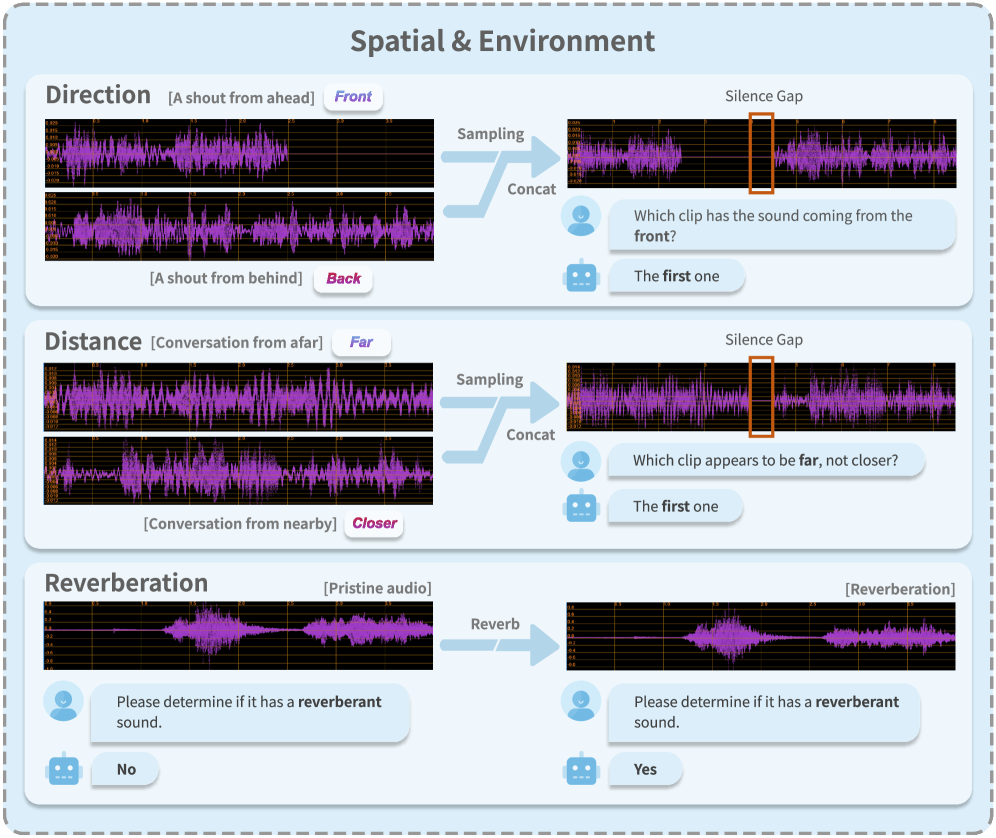996x838 pixels.
Task: Click the Yes answer bubble
Action: tap(645, 770)
